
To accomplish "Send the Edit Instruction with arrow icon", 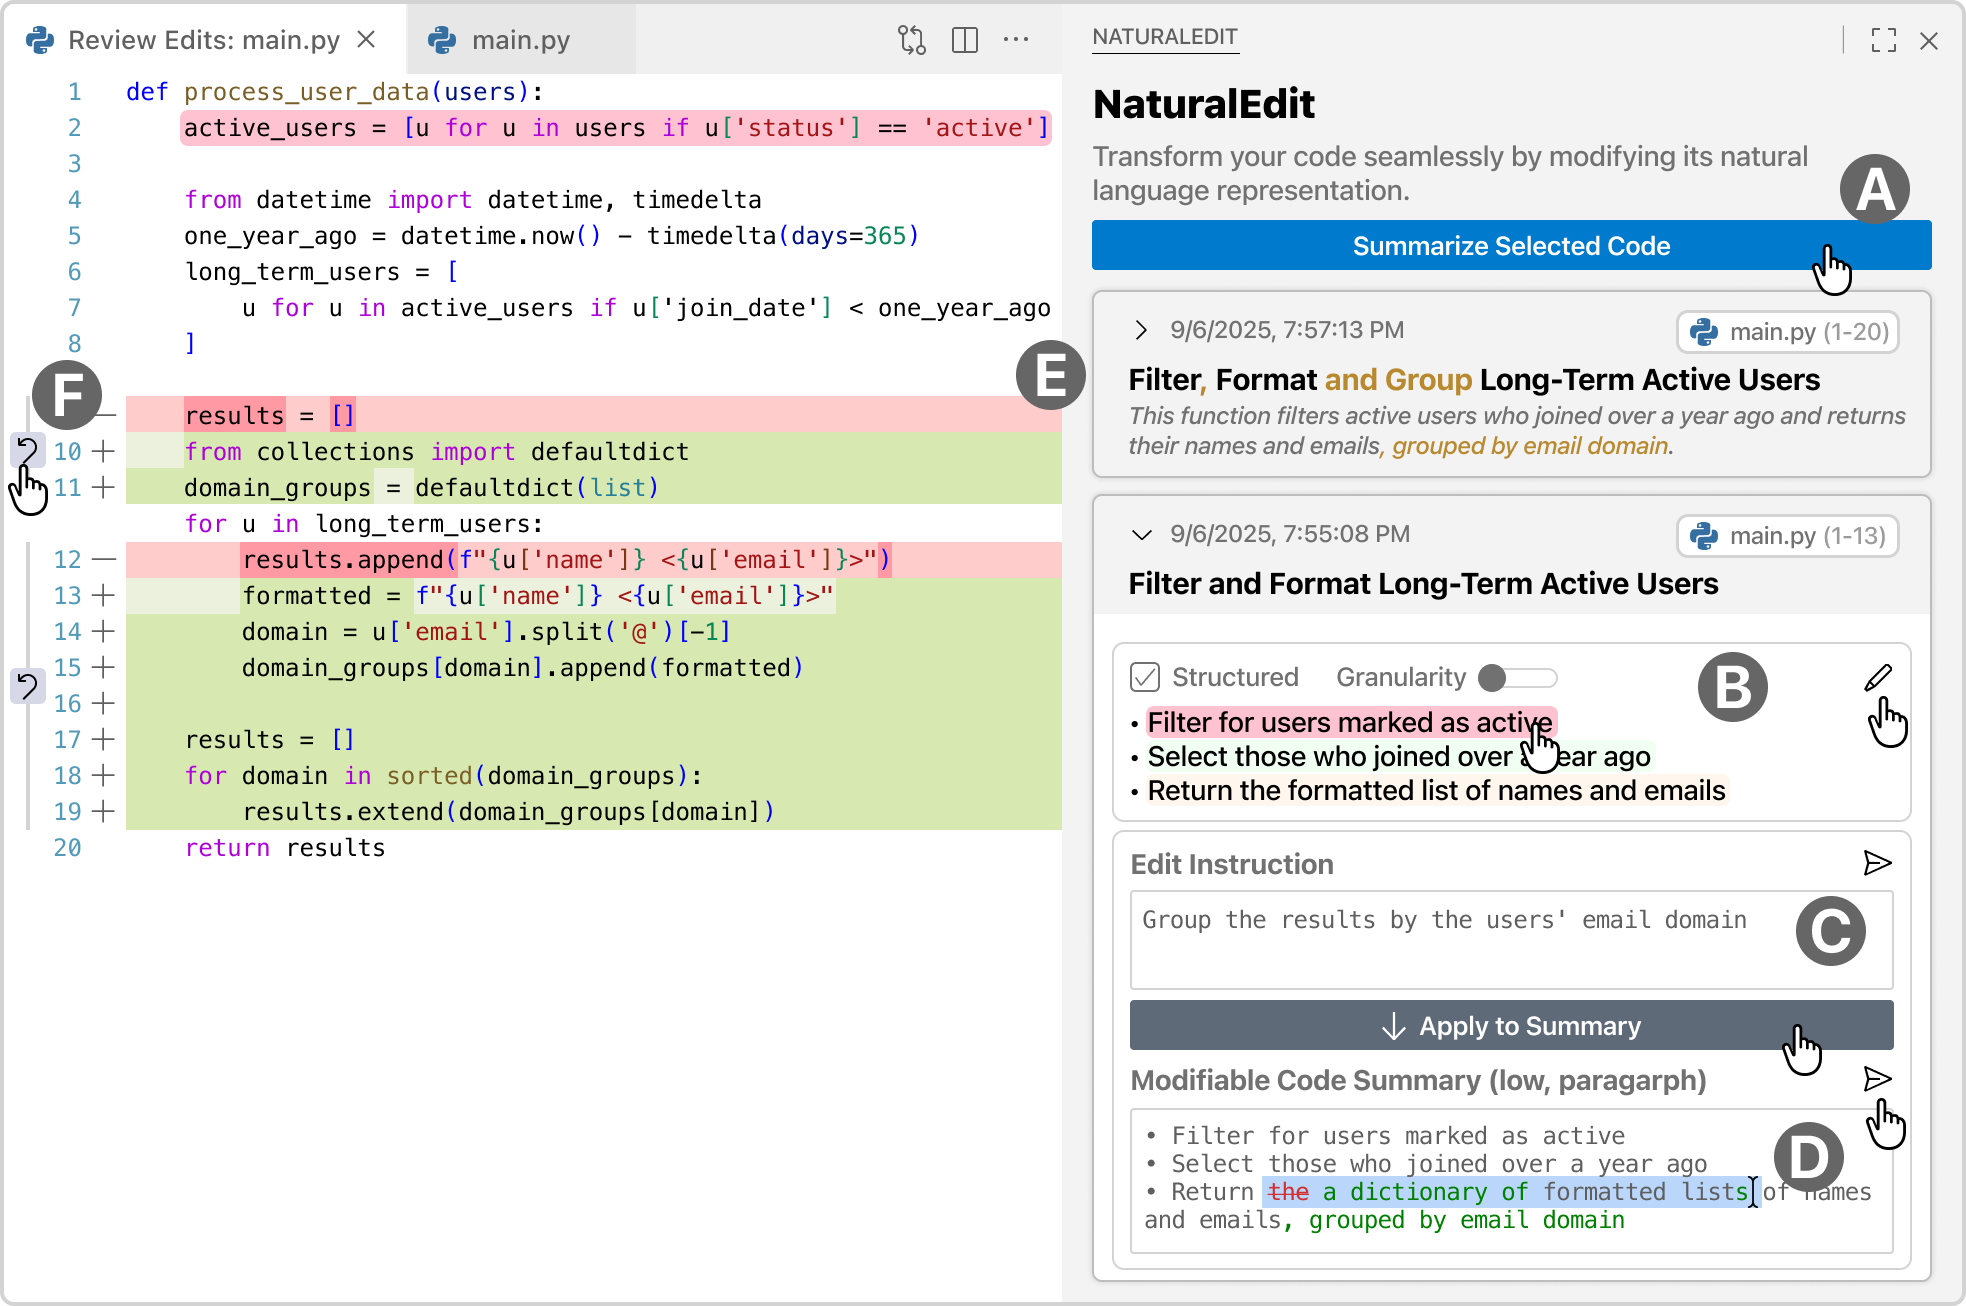I will tap(1877, 863).
